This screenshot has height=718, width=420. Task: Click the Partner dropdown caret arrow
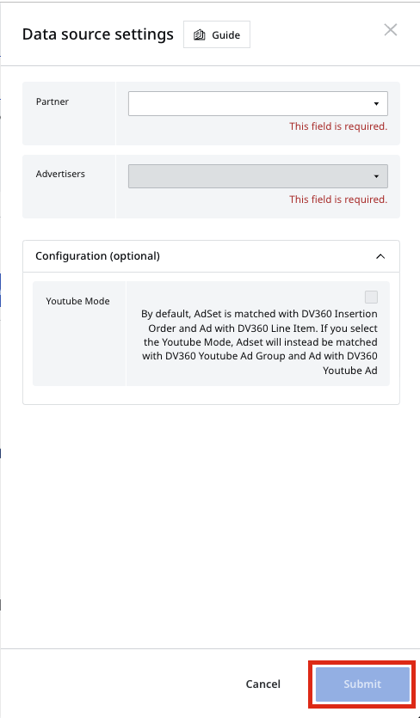click(x=376, y=104)
